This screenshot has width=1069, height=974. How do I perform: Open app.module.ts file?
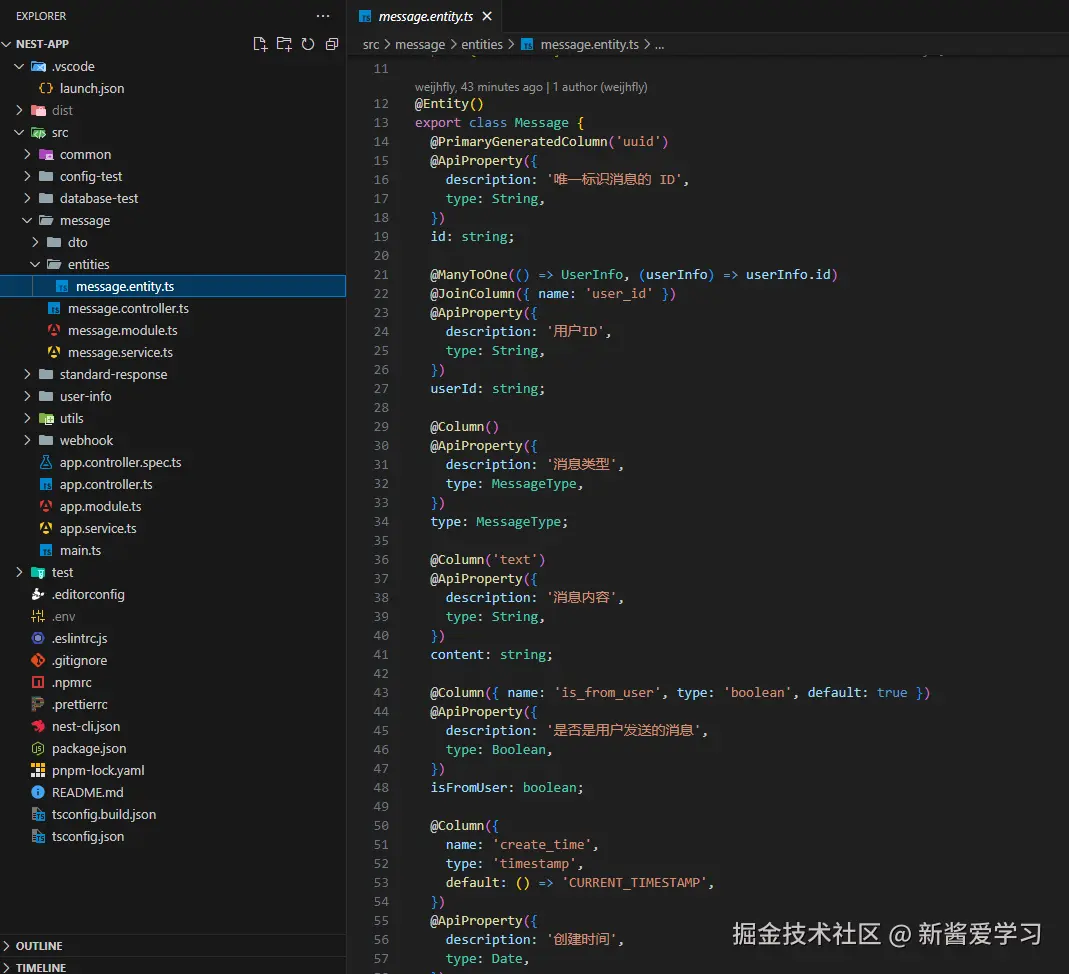coord(100,506)
